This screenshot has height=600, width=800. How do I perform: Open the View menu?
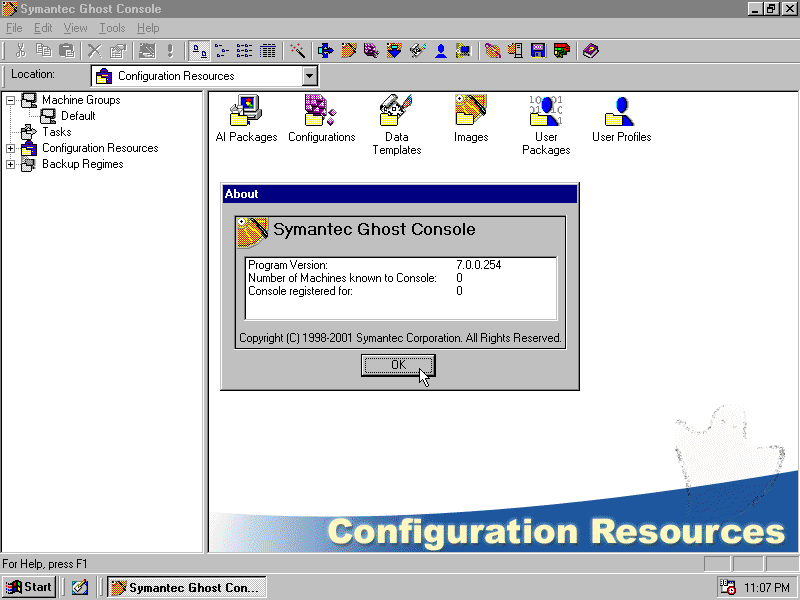tap(76, 28)
